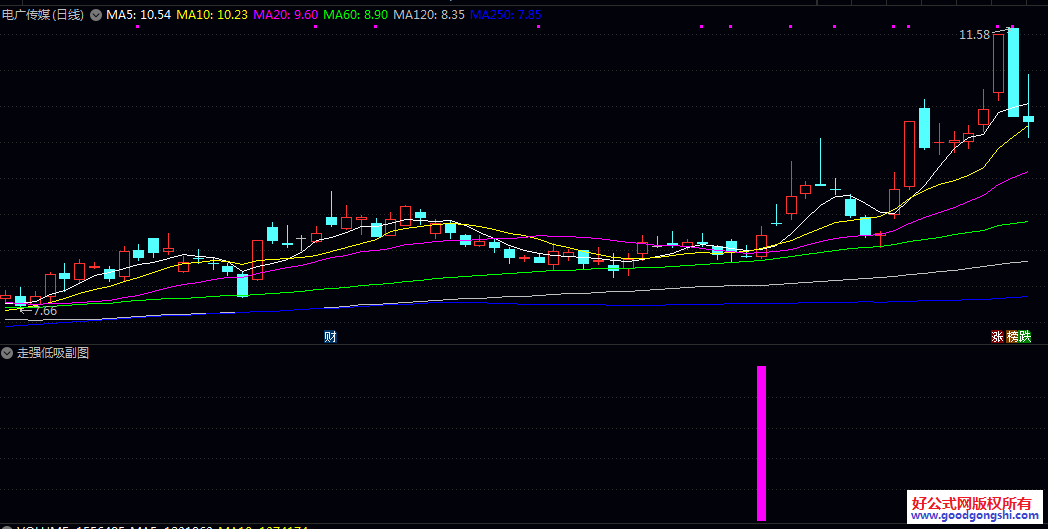
Task: Click the 7.66 low price label
Action: (x=44, y=311)
